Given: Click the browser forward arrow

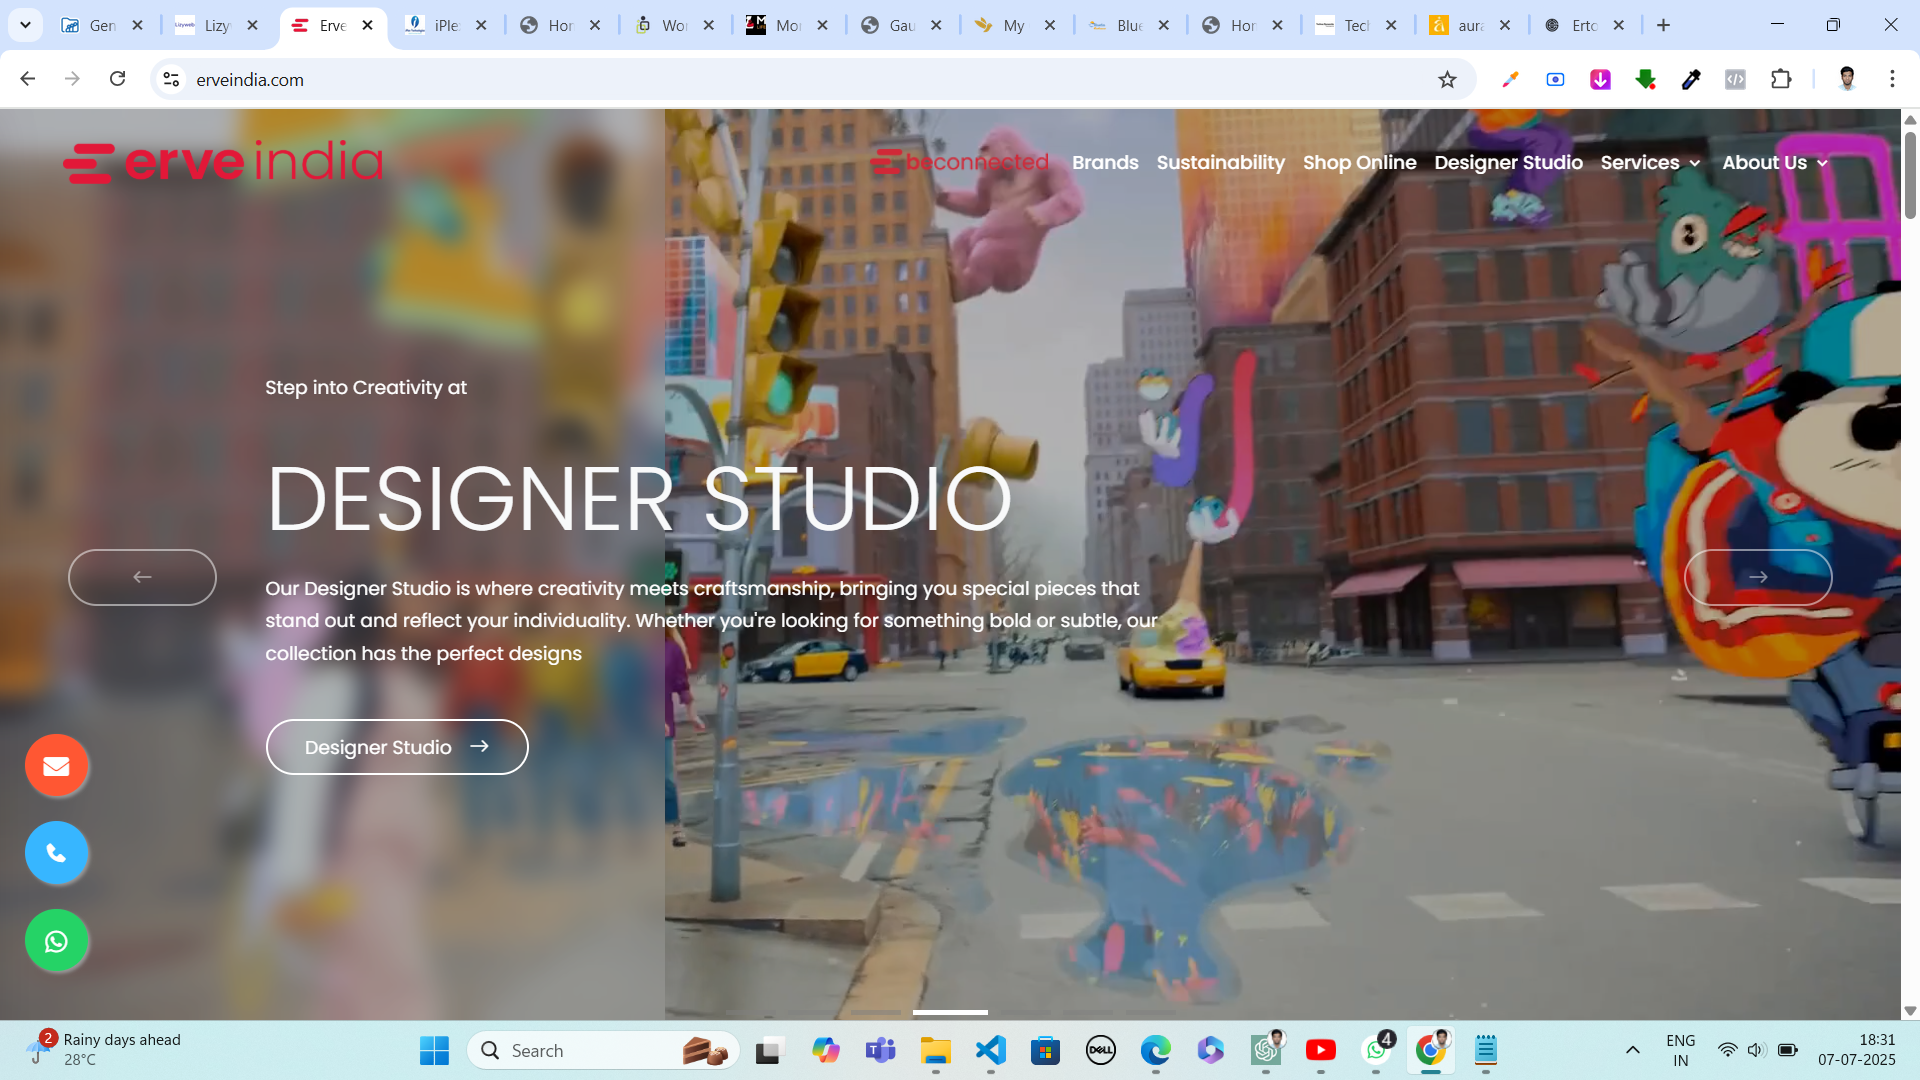Looking at the screenshot, I should 72,79.
